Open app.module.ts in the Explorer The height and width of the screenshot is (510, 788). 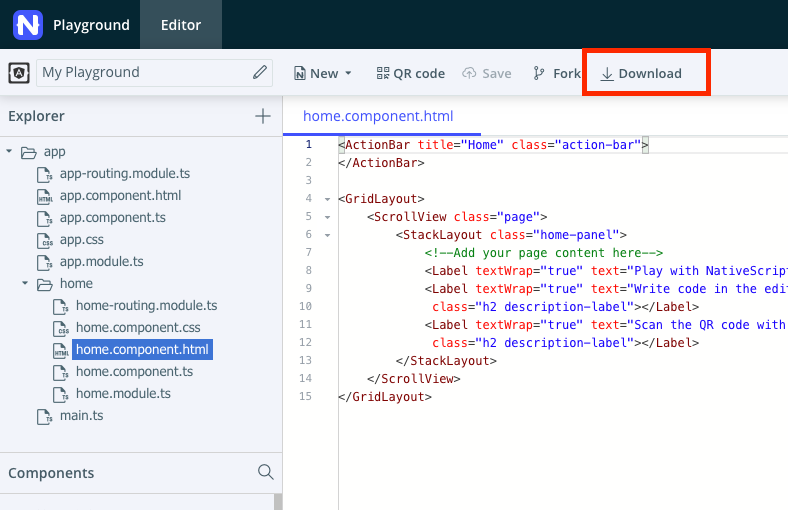click(x=101, y=262)
